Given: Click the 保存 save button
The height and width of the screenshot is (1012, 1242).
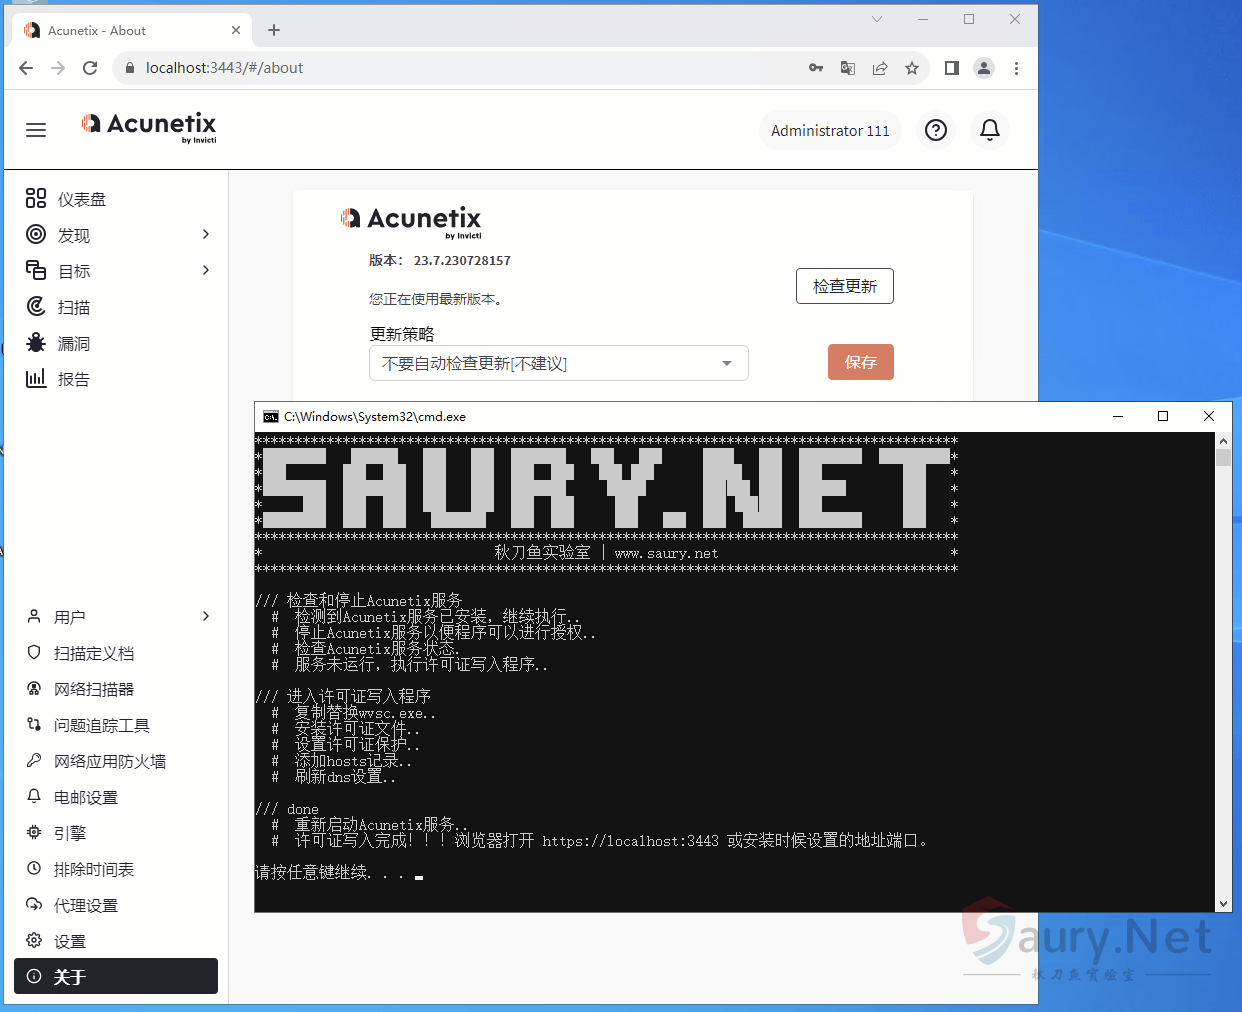Looking at the screenshot, I should coord(860,362).
